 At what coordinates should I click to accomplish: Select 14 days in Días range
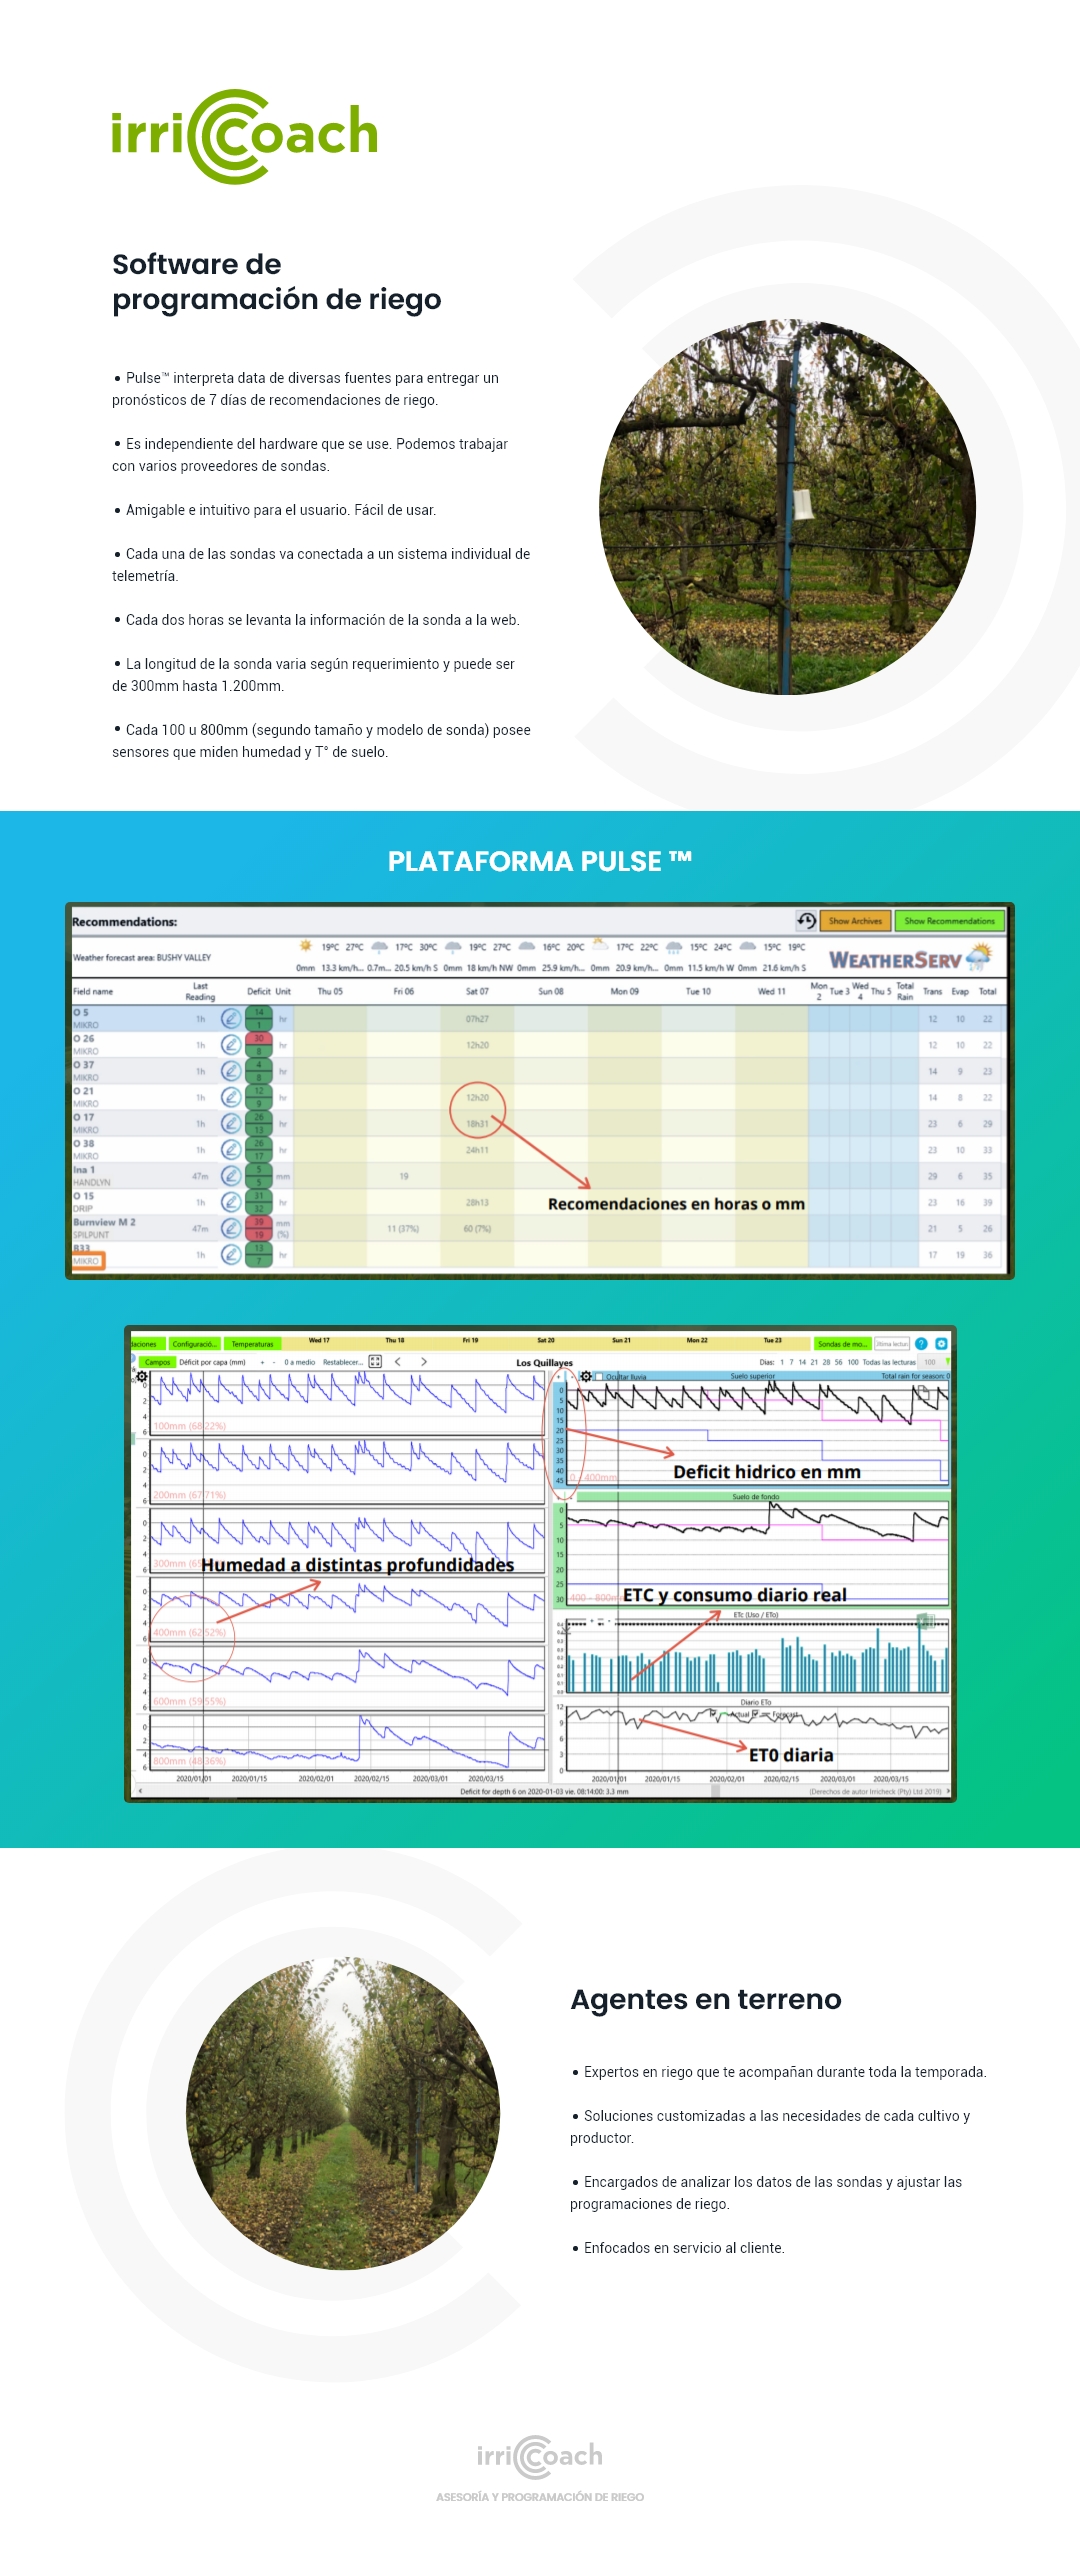[802, 1362]
